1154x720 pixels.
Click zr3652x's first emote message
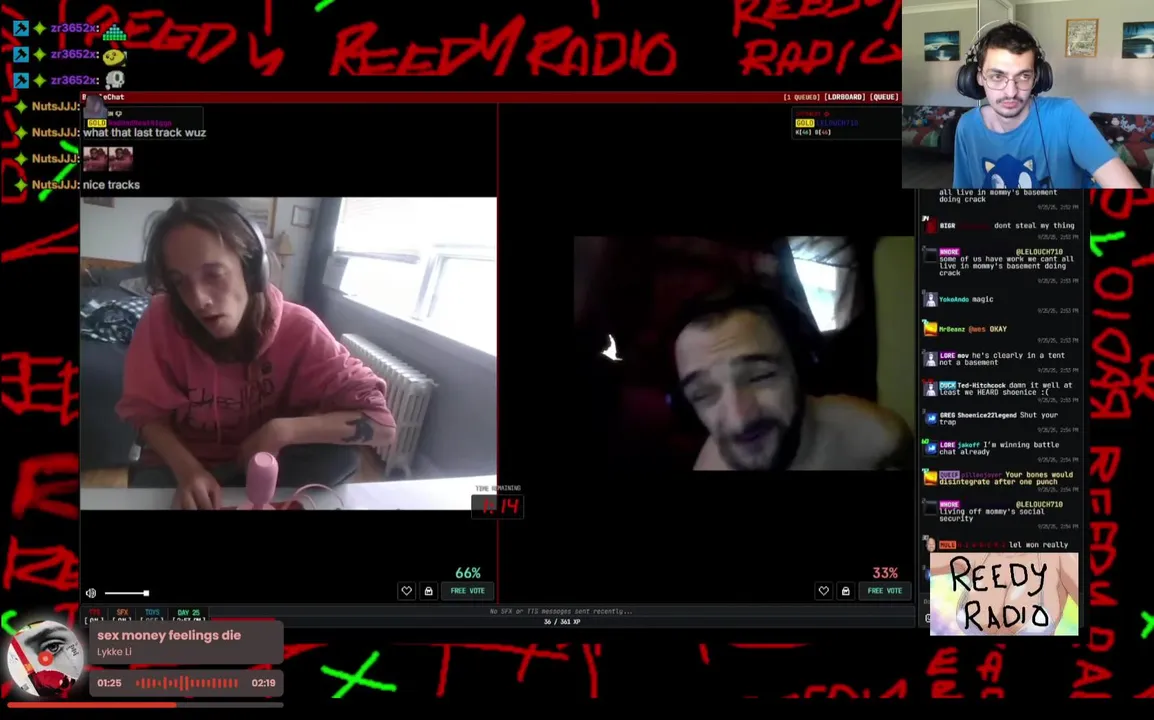115,31
